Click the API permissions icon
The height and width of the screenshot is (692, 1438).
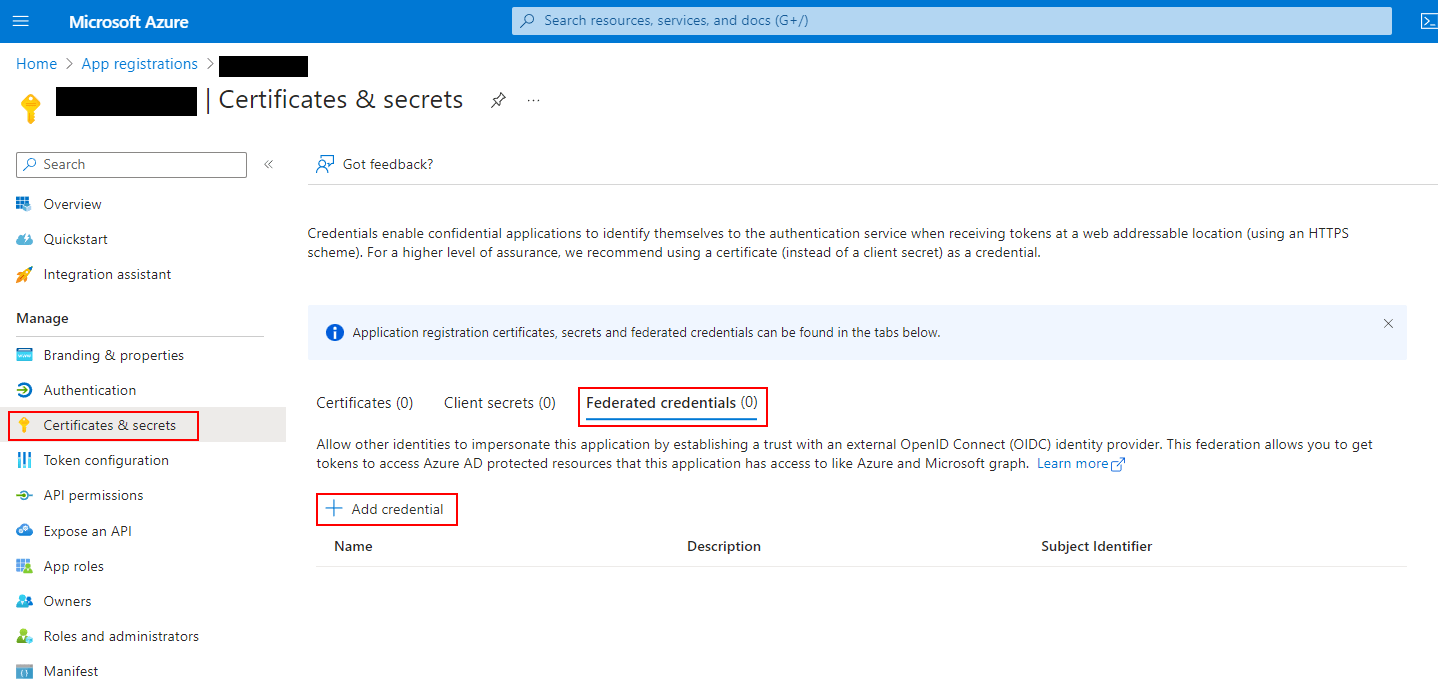[x=24, y=495]
